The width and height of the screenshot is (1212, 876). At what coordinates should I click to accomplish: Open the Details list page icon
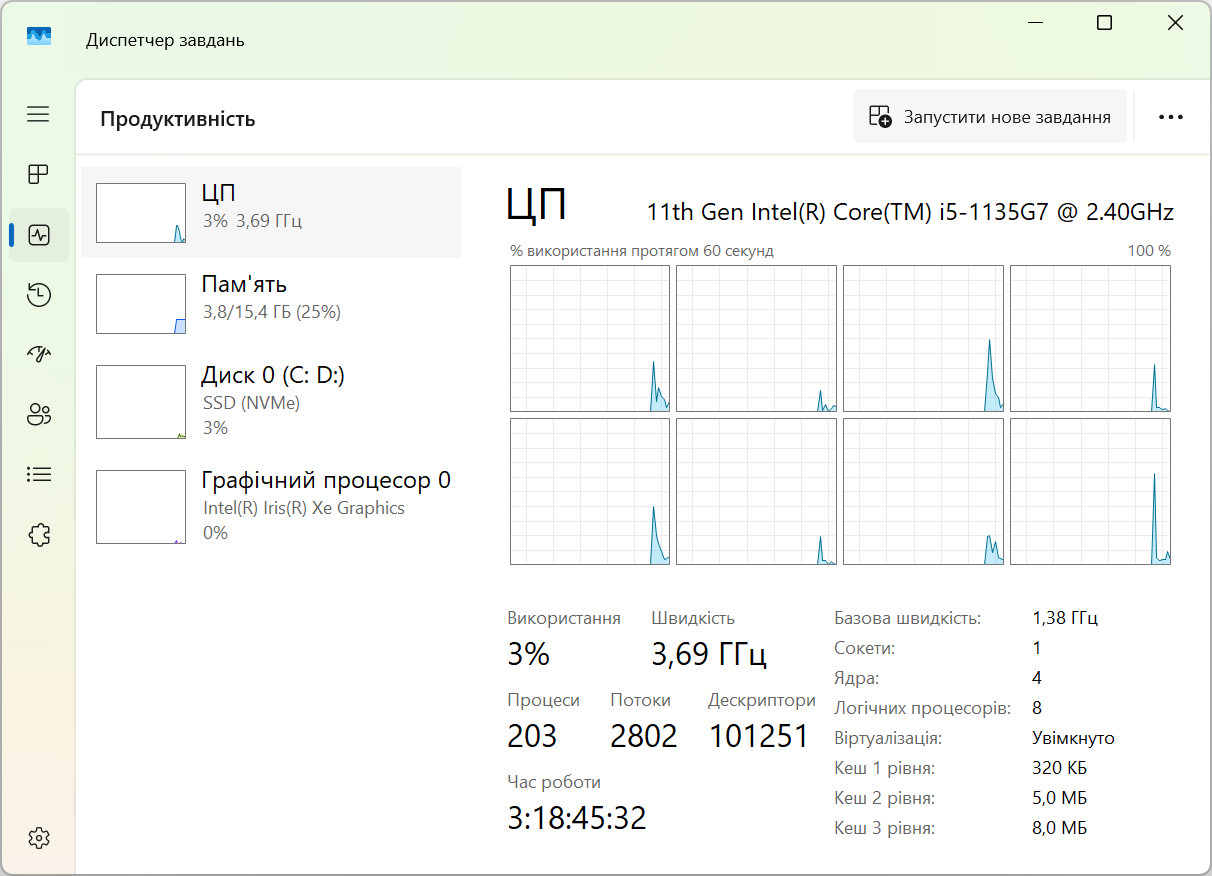39,474
